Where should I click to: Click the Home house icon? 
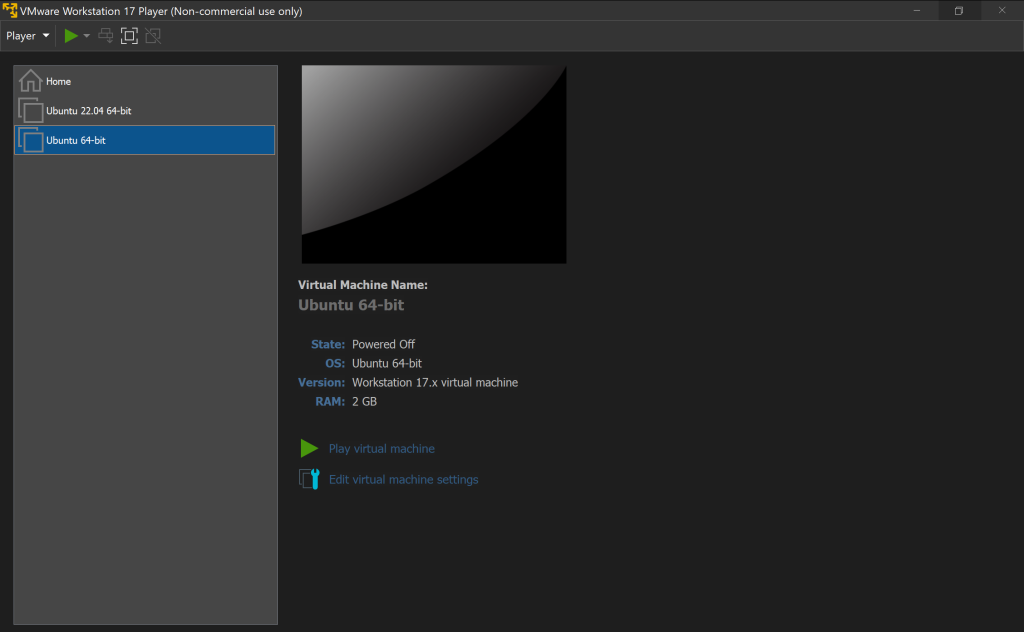30,81
